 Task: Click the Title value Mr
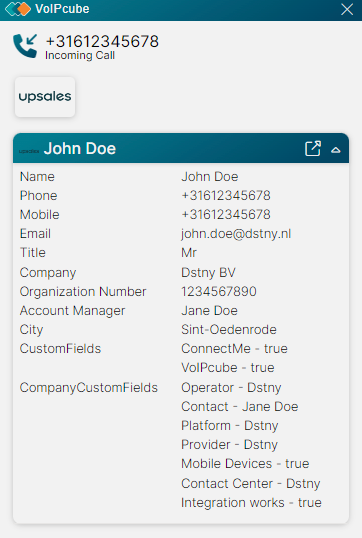point(189,253)
